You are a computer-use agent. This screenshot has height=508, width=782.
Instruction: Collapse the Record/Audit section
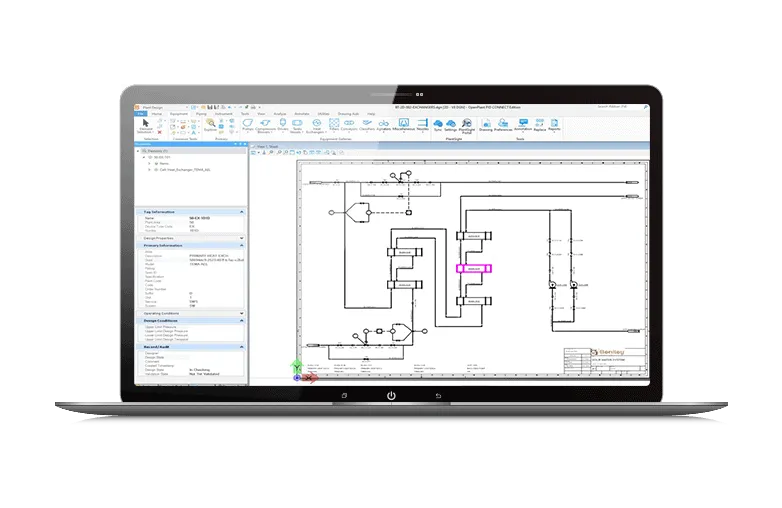point(242,347)
